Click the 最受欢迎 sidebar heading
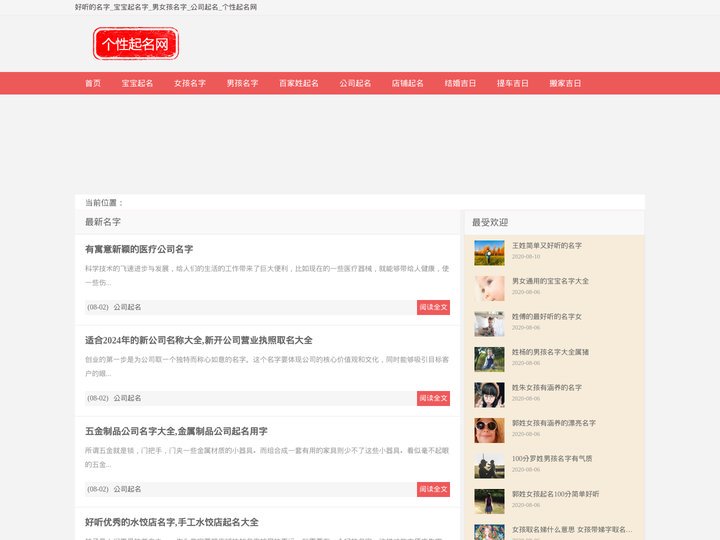The height and width of the screenshot is (540, 720). tap(490, 222)
